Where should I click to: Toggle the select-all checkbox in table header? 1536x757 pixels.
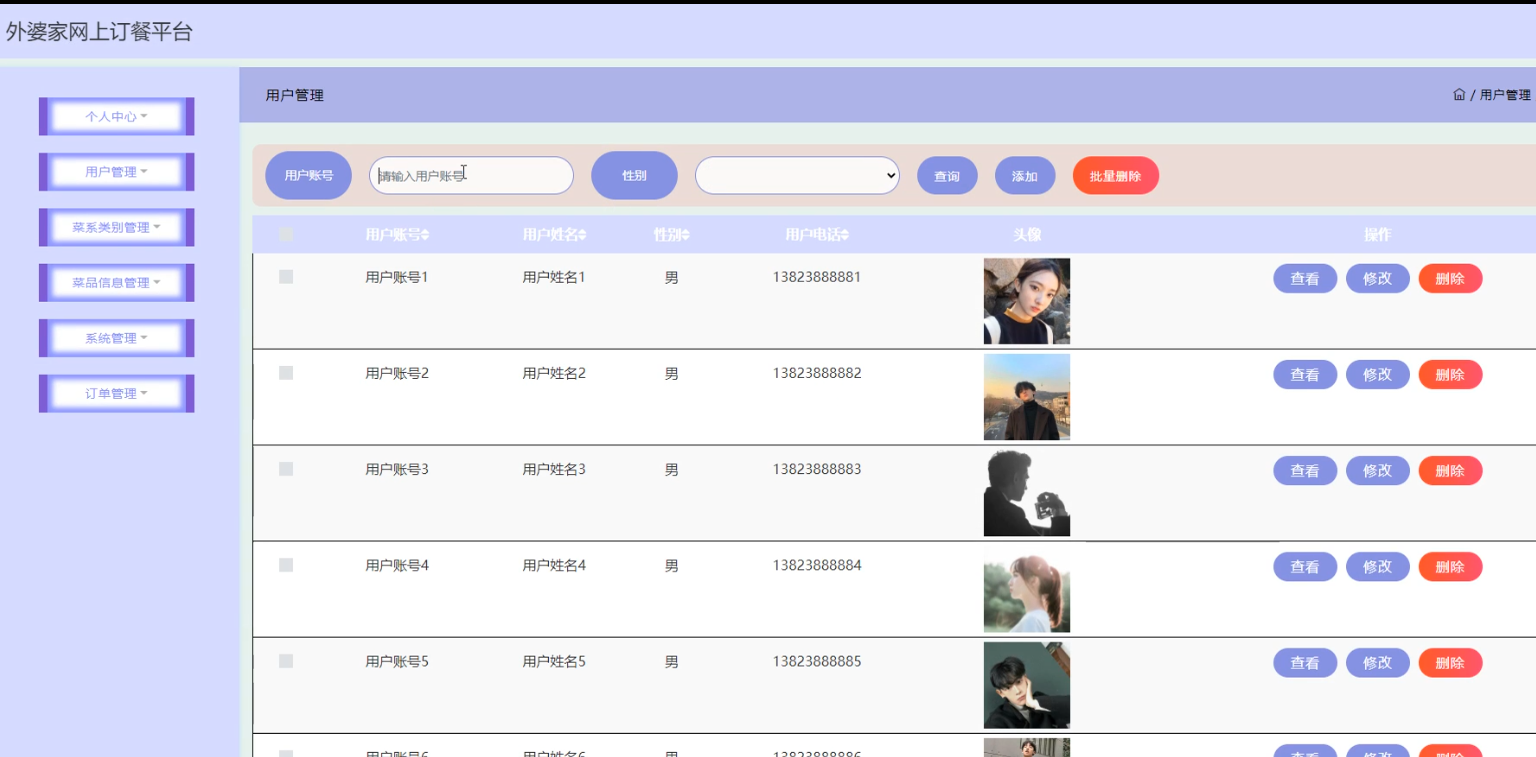pos(286,234)
